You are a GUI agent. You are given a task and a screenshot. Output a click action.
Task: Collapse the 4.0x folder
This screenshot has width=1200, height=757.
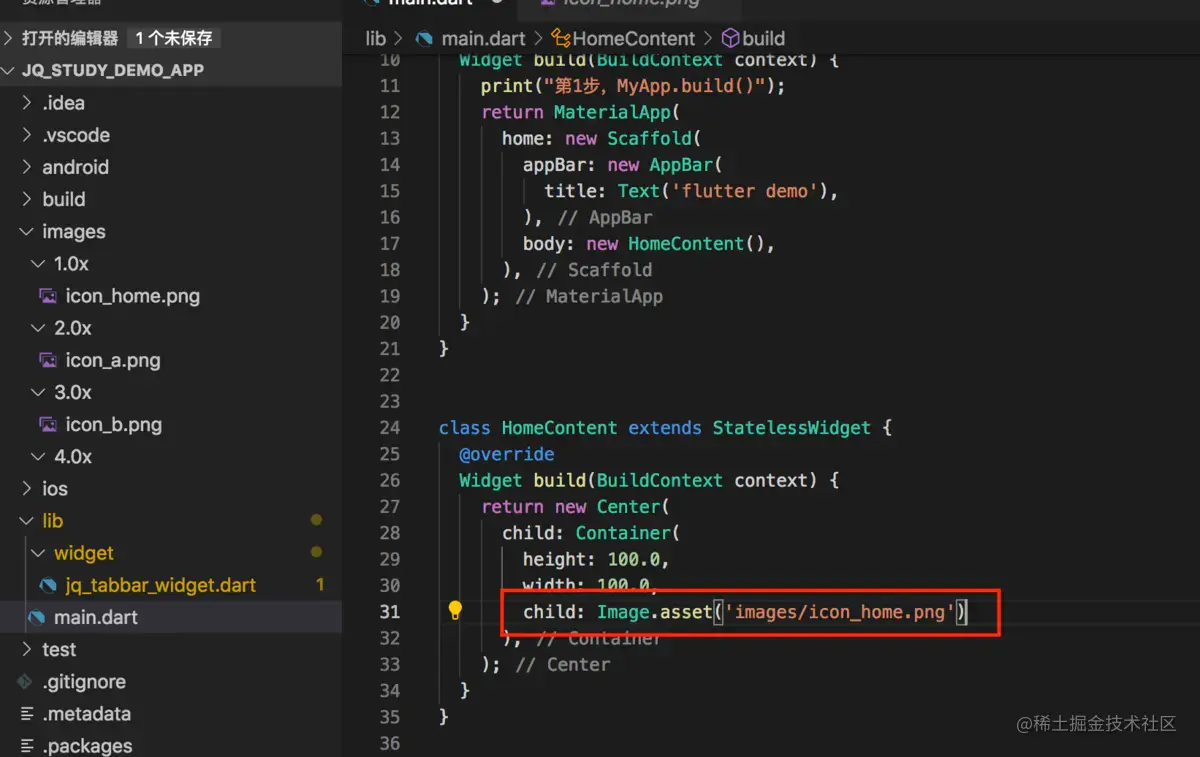coord(38,456)
